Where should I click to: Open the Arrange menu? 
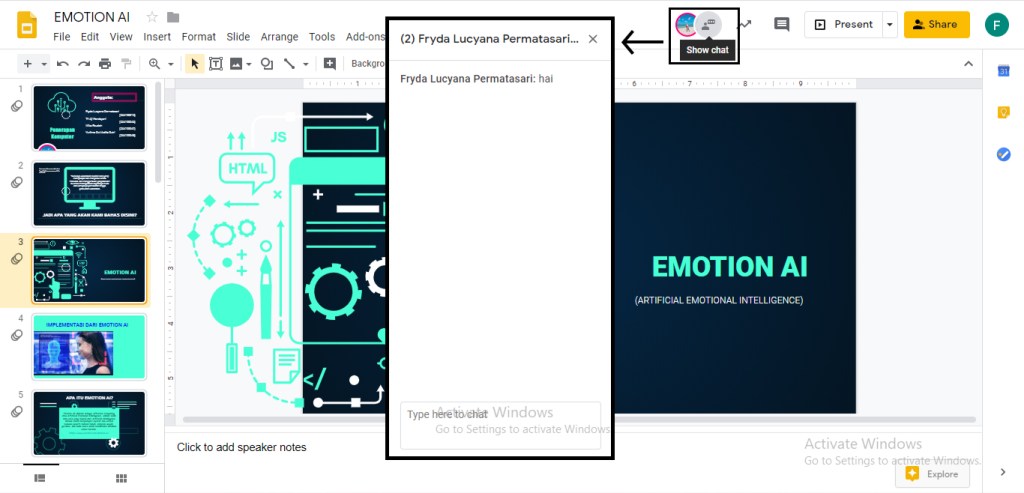279,37
